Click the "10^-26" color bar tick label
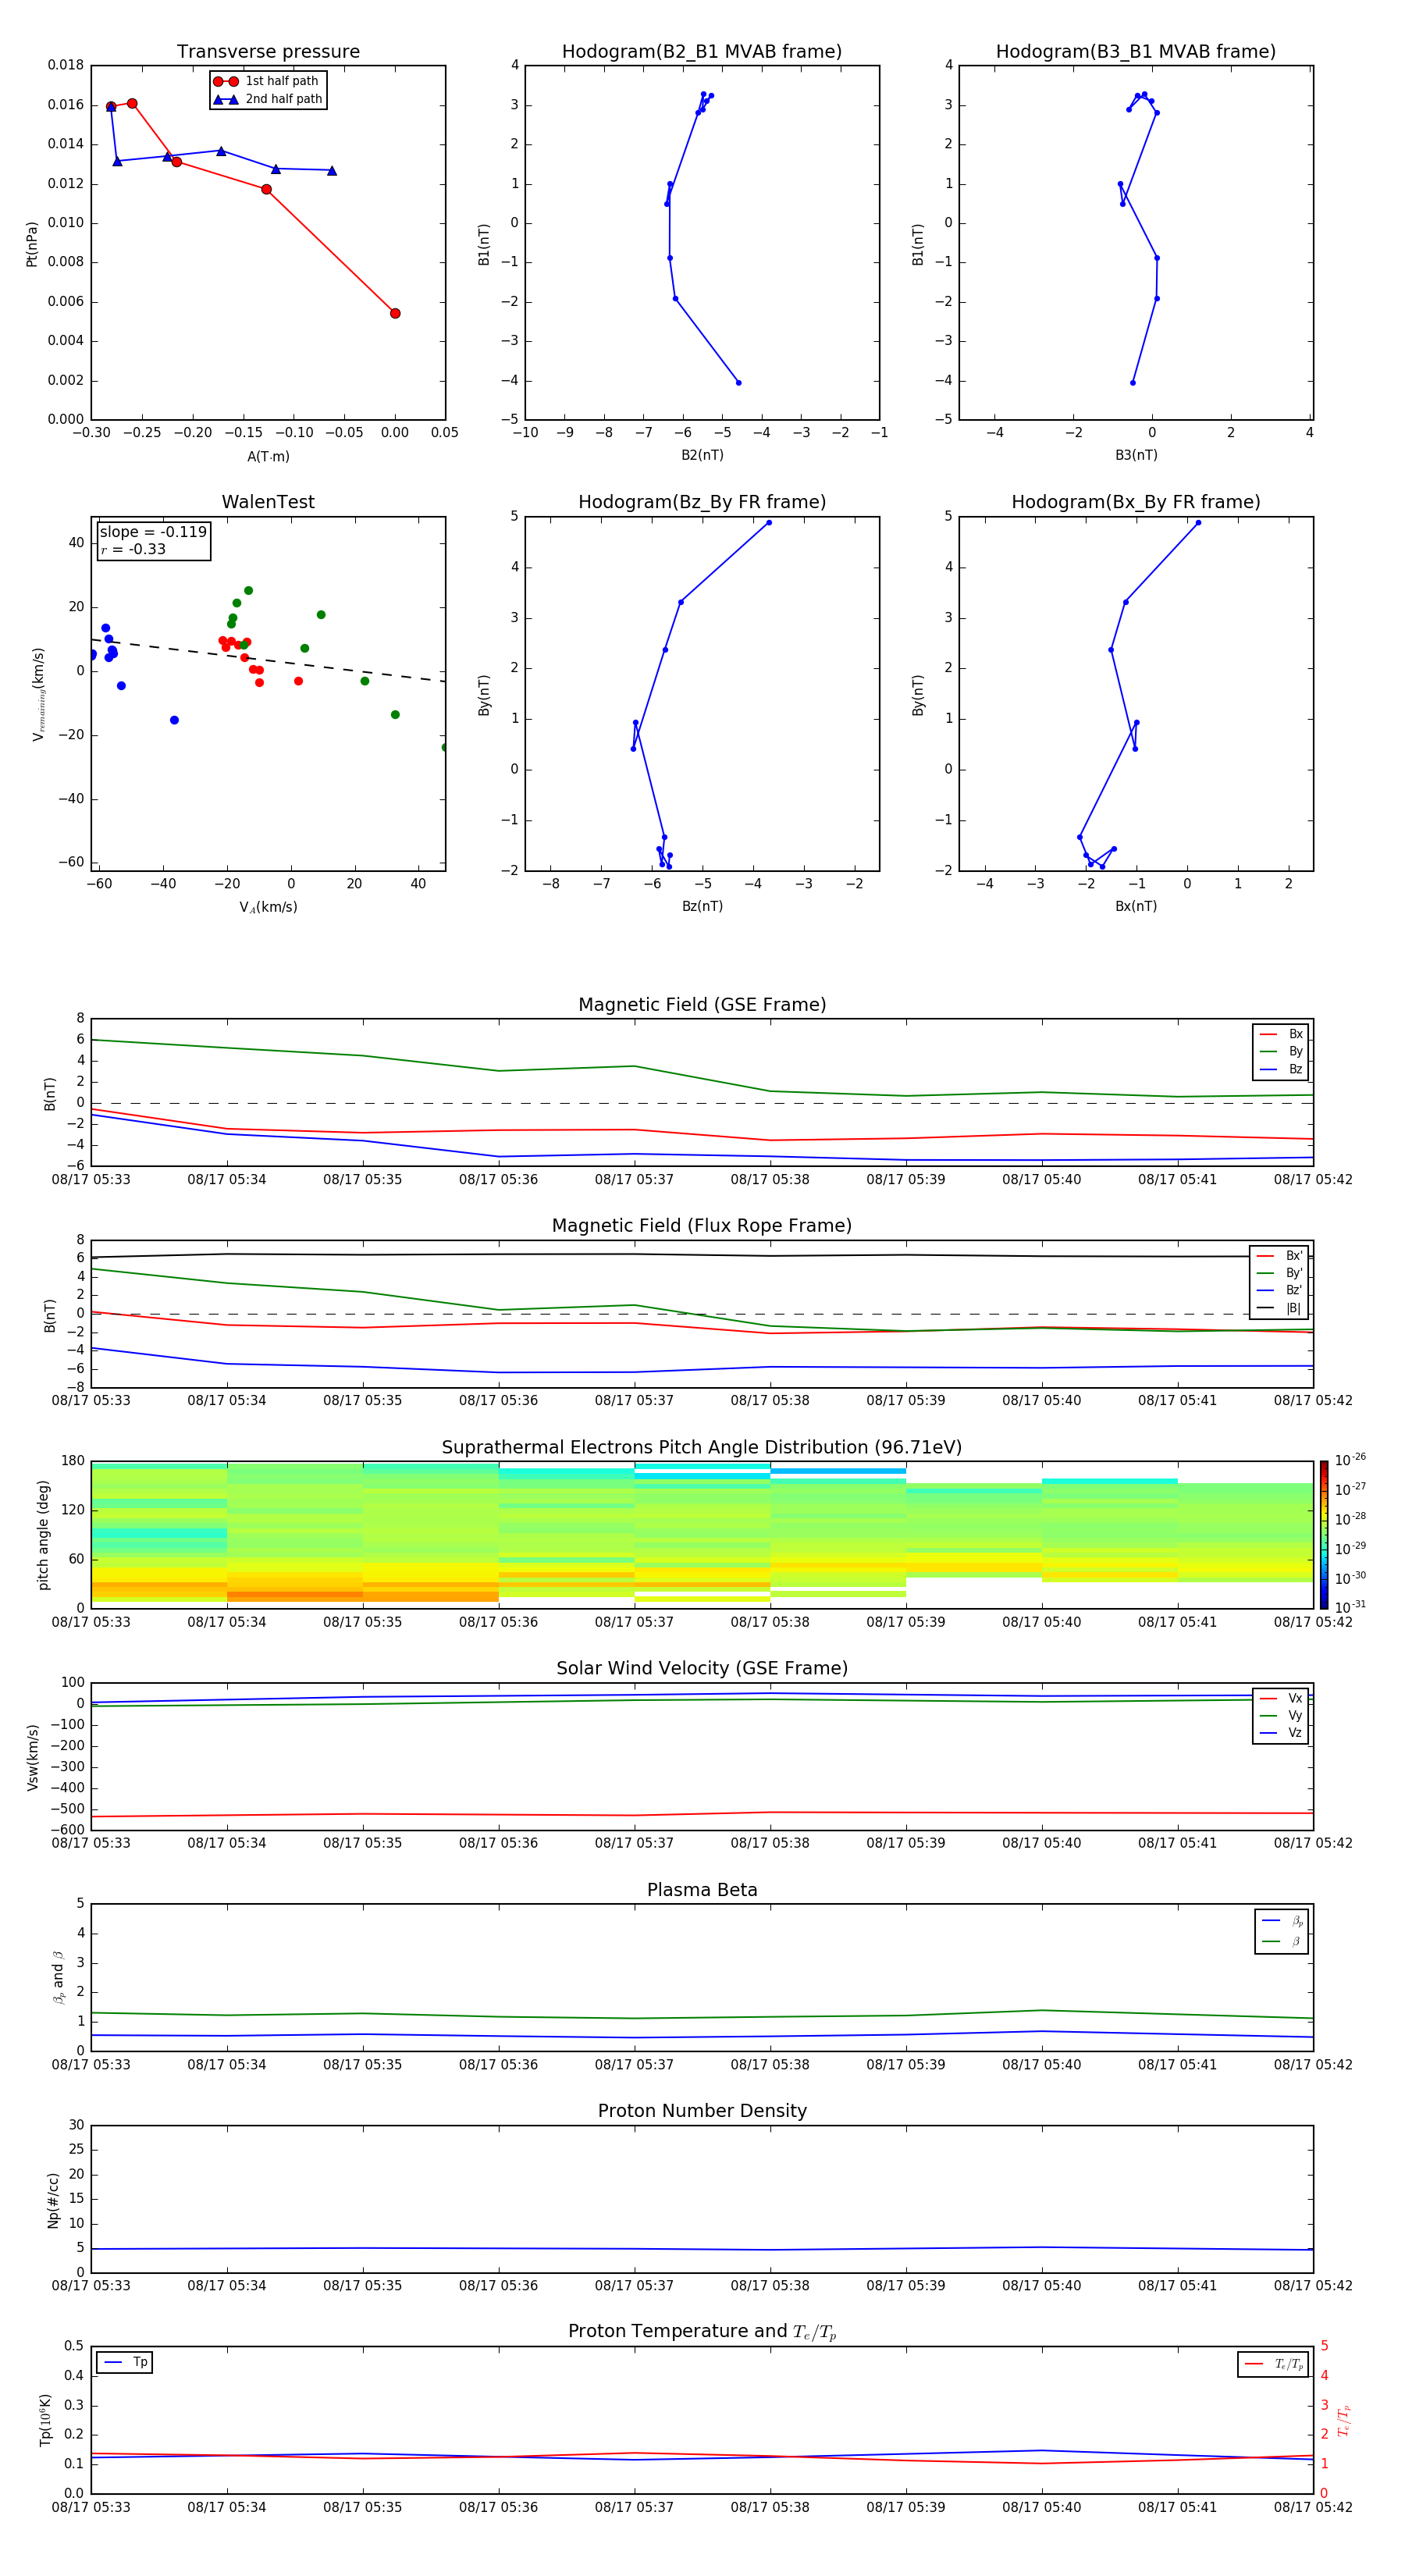Viewport: 1405px width, 2576px height. (x=1350, y=1460)
